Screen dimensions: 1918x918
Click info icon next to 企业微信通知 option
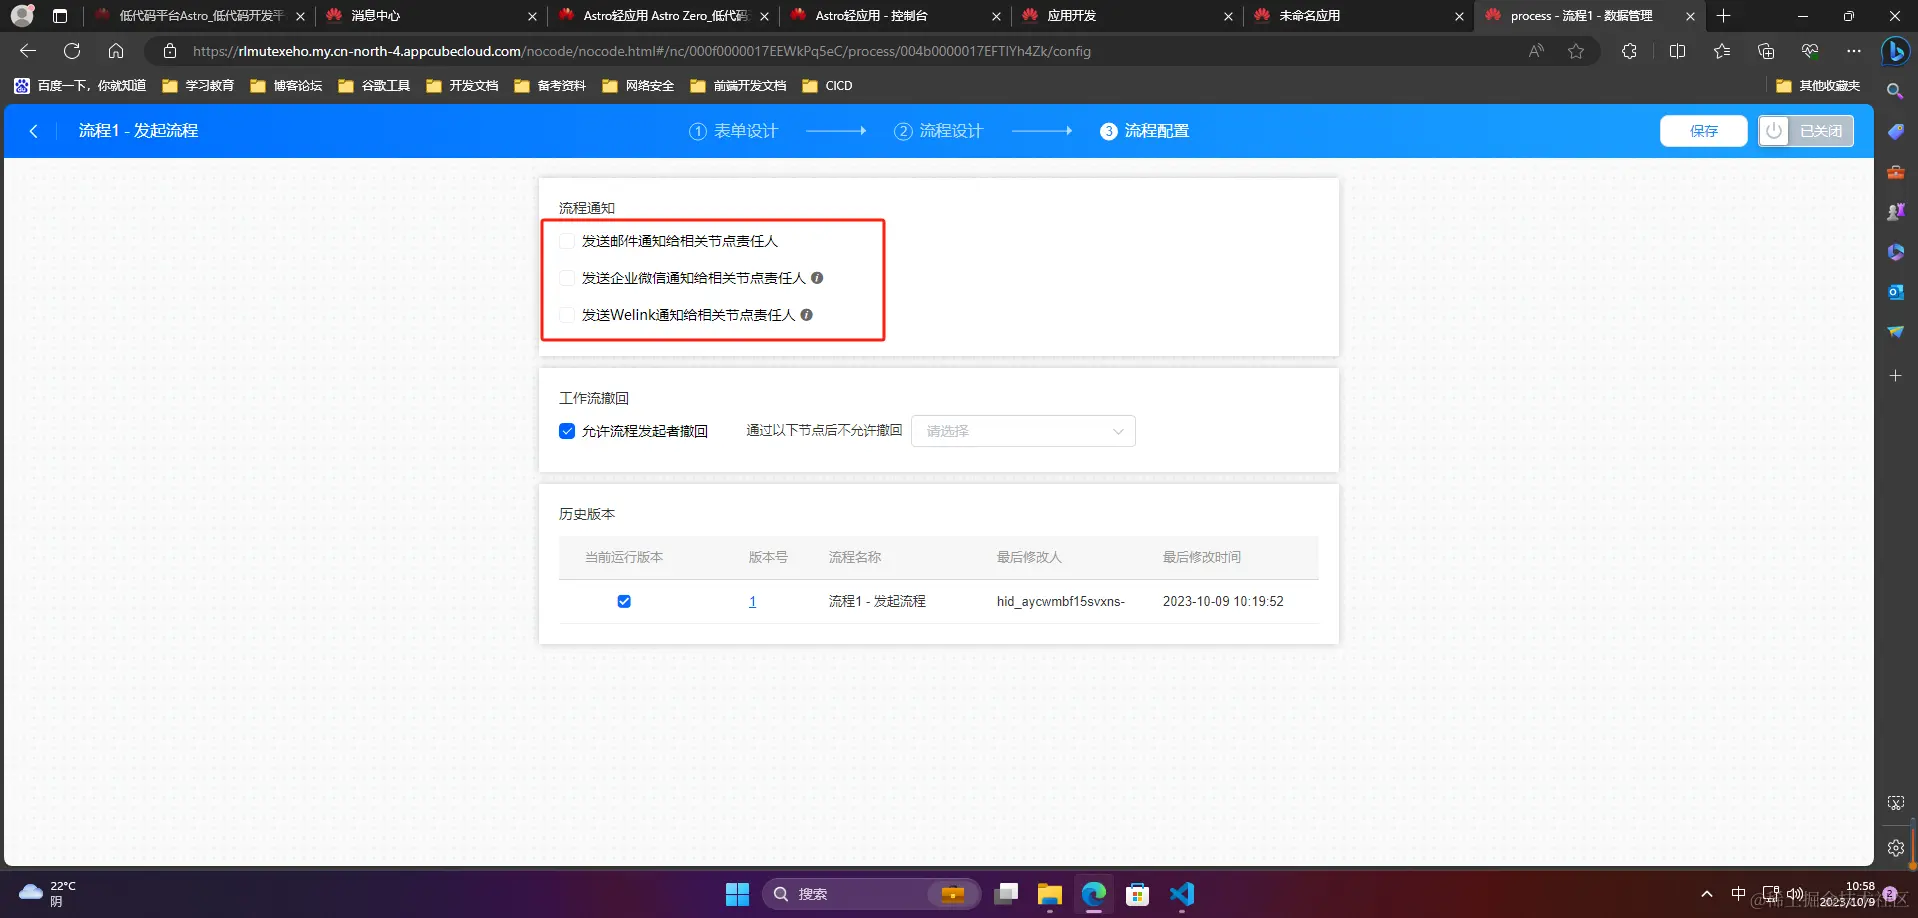(817, 278)
